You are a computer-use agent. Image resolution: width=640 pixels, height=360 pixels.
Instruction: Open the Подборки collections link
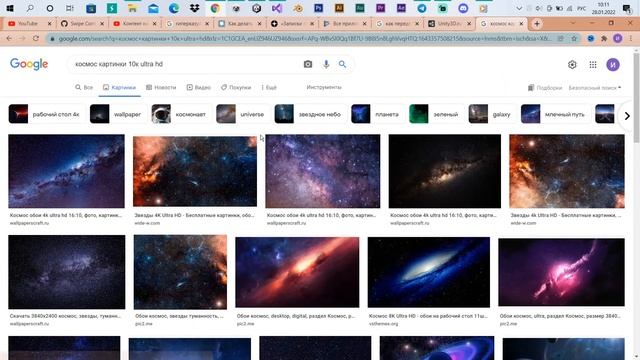545,88
